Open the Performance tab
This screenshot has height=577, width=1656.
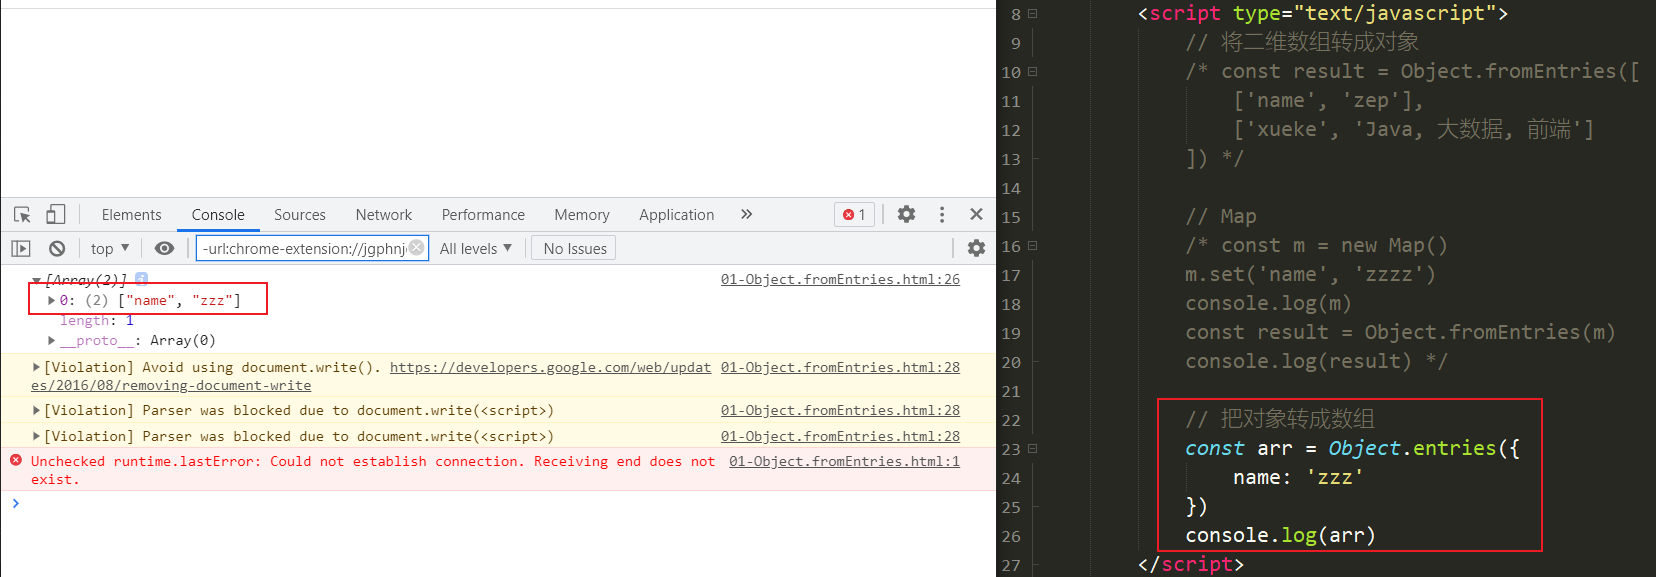(483, 214)
